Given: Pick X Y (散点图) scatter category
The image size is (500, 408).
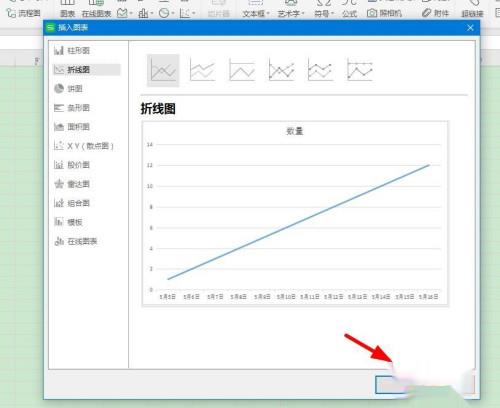Looking at the screenshot, I should click(x=84, y=146).
